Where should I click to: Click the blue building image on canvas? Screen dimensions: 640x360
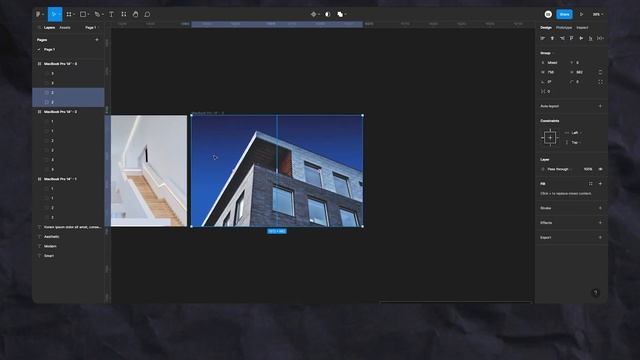pos(277,171)
